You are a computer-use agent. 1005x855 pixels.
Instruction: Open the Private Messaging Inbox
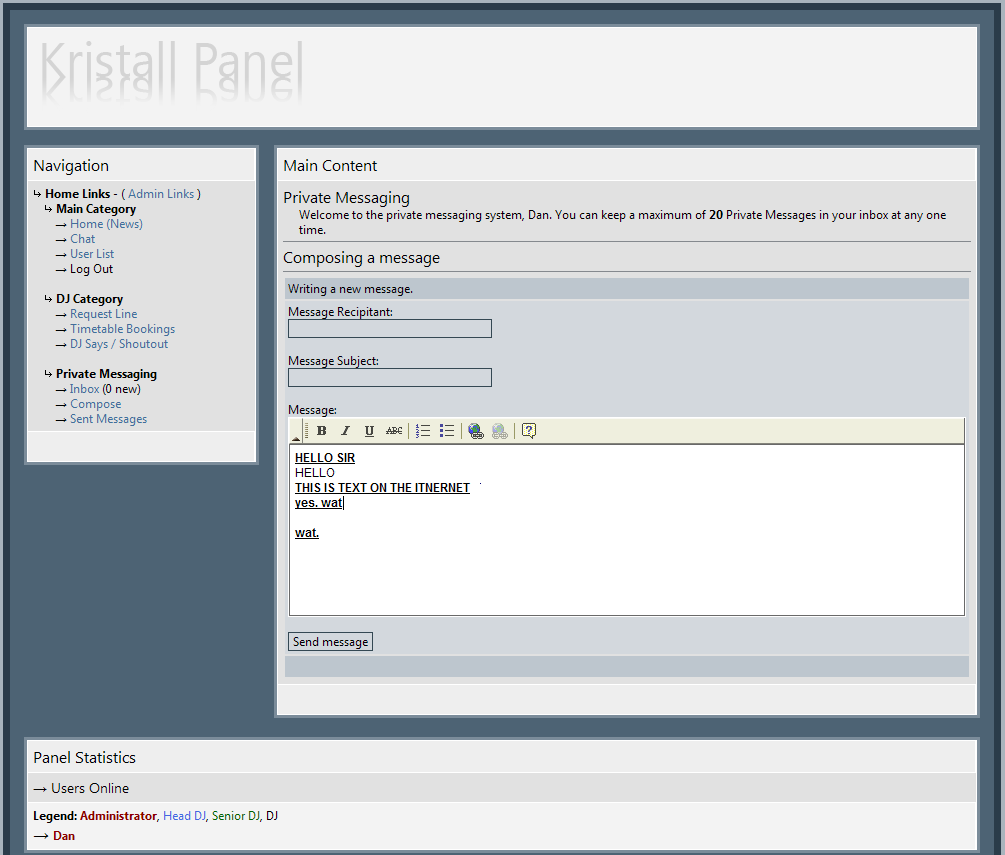[84, 389]
